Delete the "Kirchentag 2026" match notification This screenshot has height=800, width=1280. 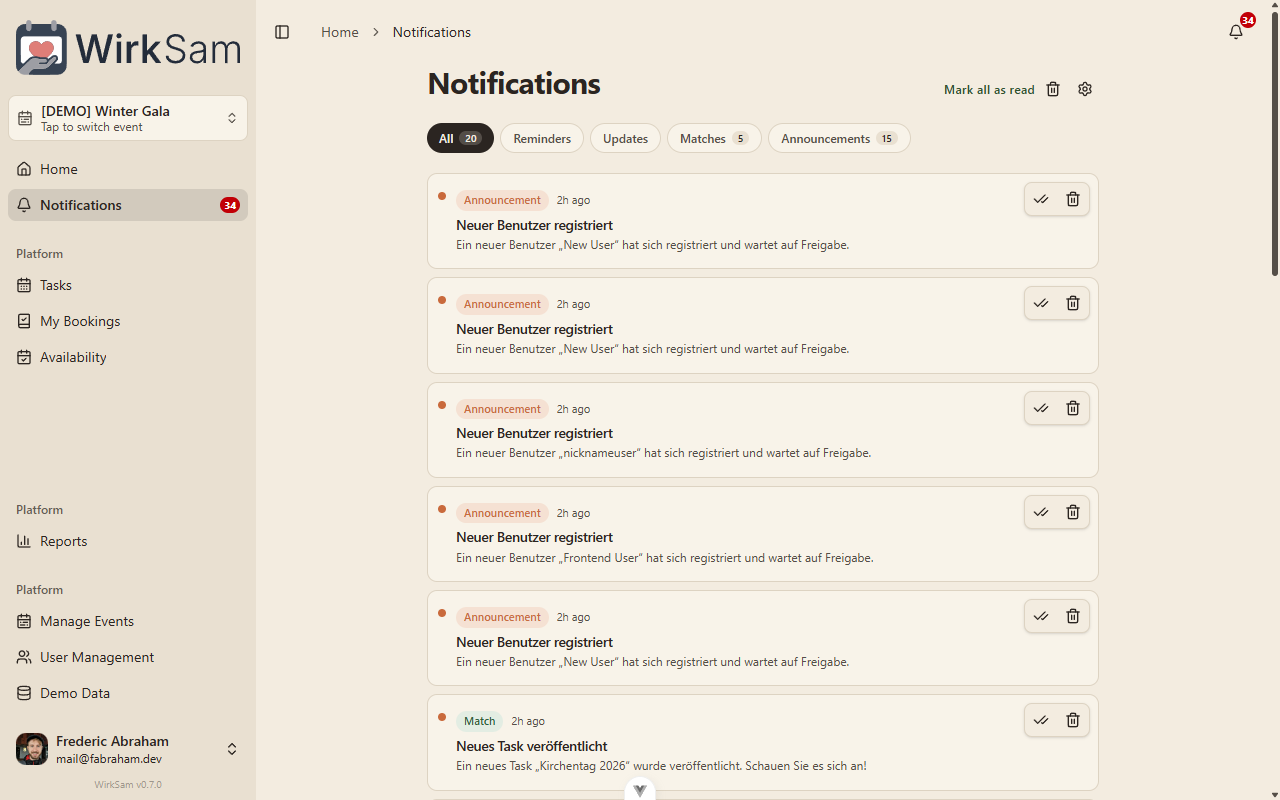(x=1073, y=720)
